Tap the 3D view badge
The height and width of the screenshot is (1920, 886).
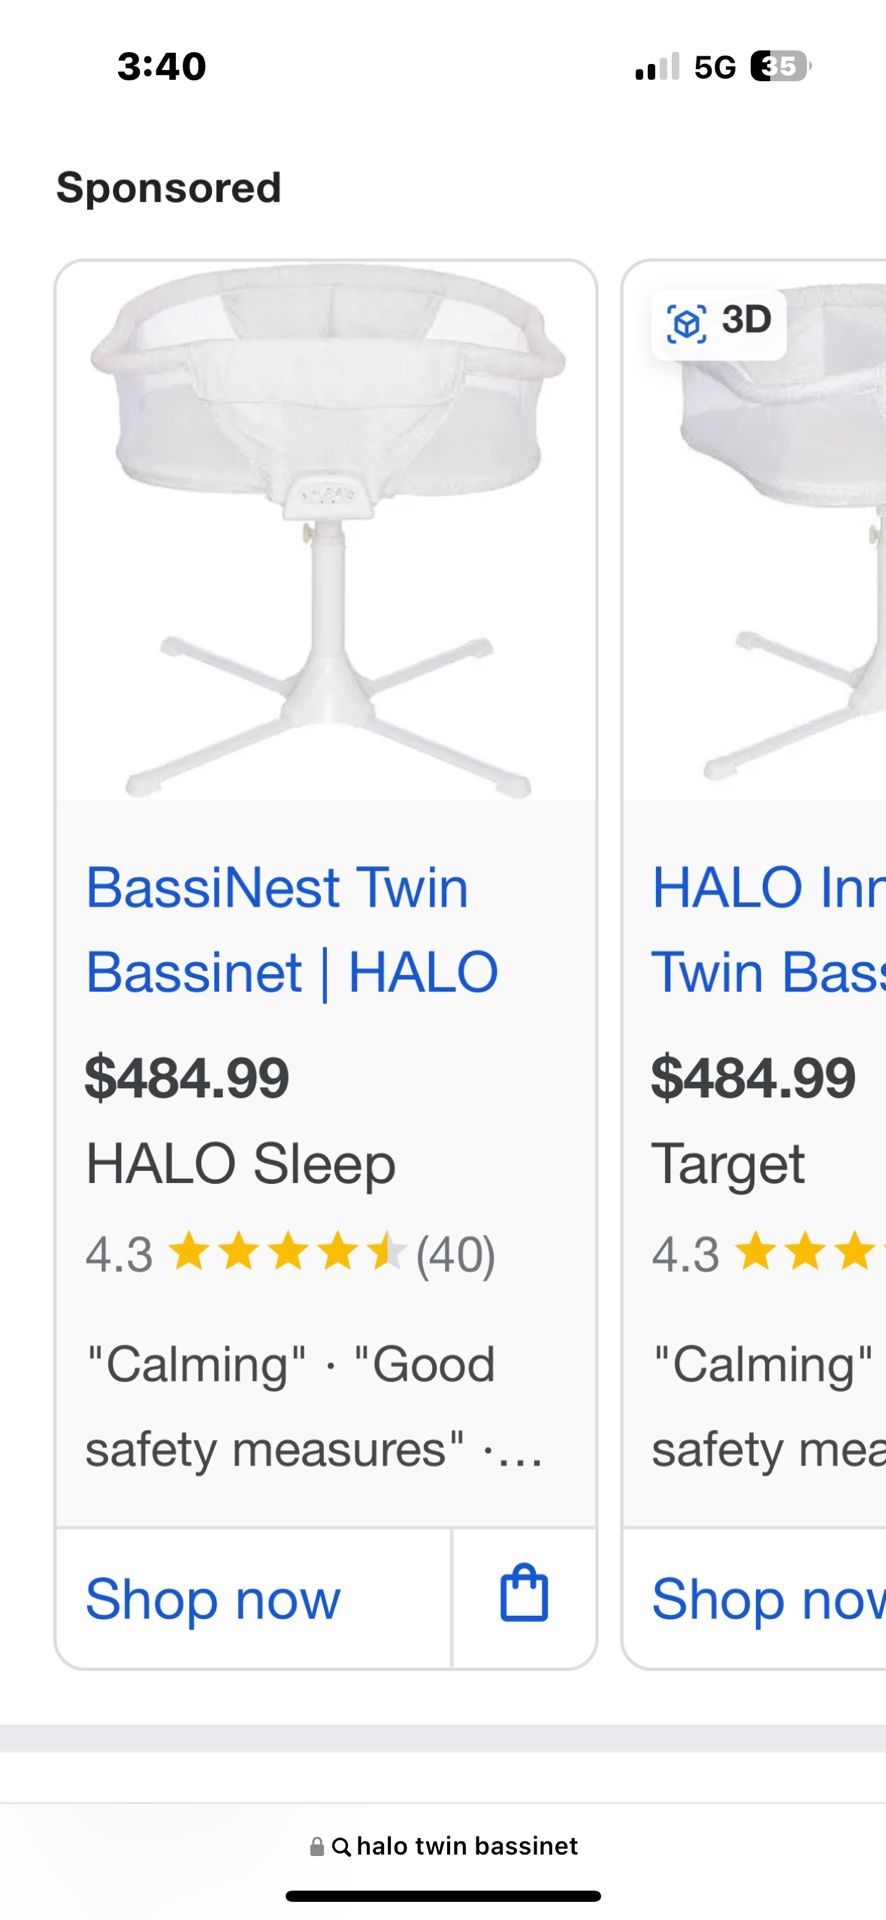[718, 322]
